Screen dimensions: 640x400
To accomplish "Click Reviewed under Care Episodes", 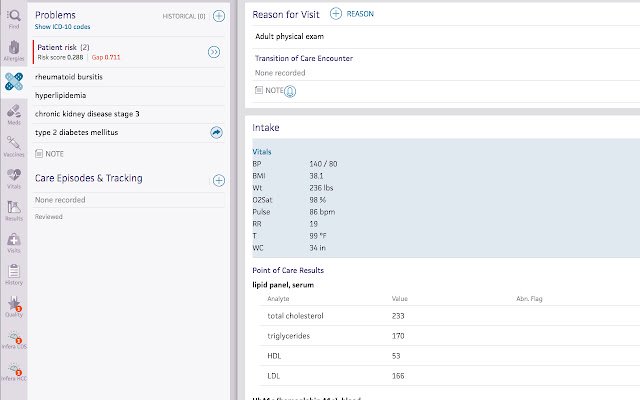I will [49, 217].
